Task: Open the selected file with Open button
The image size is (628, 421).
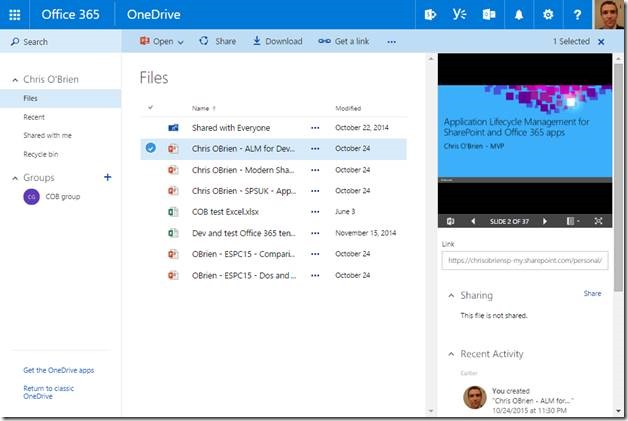Action: point(156,41)
